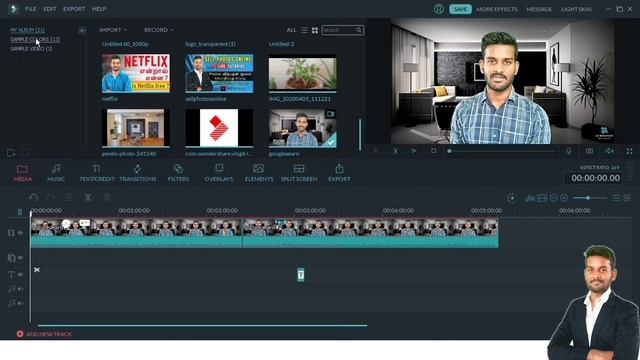The height and width of the screenshot is (360, 640).
Task: Click the EXPORT button in the tool row
Action: click(339, 173)
